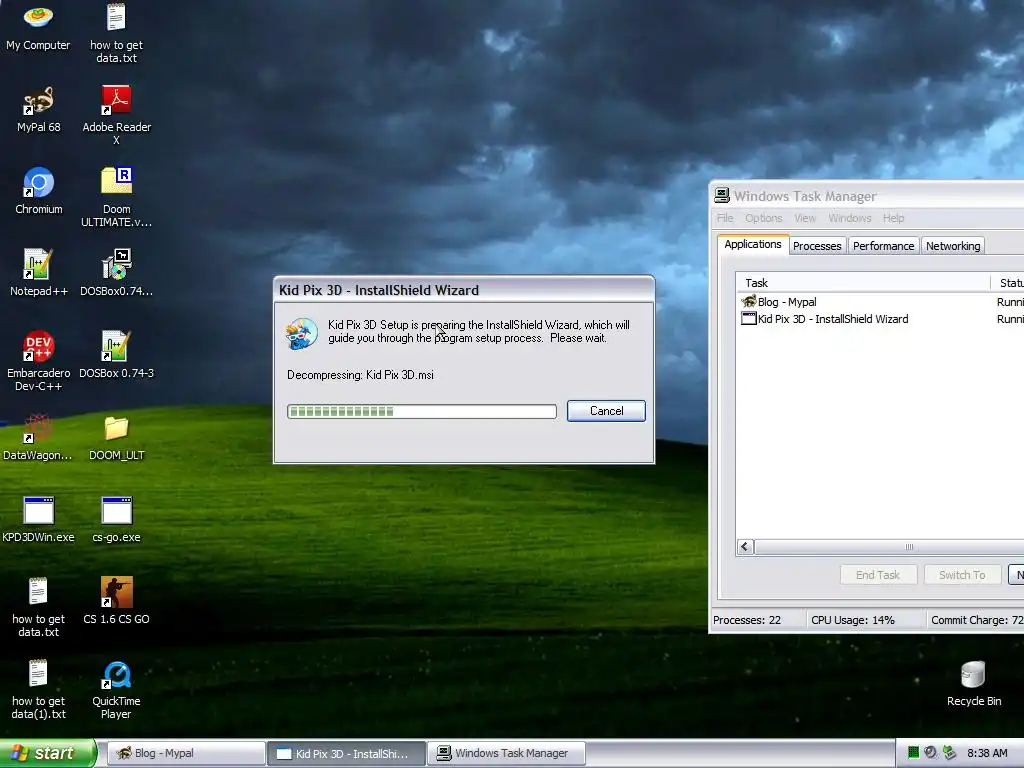
Task: Click the Windows Task Manager title bar
Action: pyautogui.click(x=869, y=195)
